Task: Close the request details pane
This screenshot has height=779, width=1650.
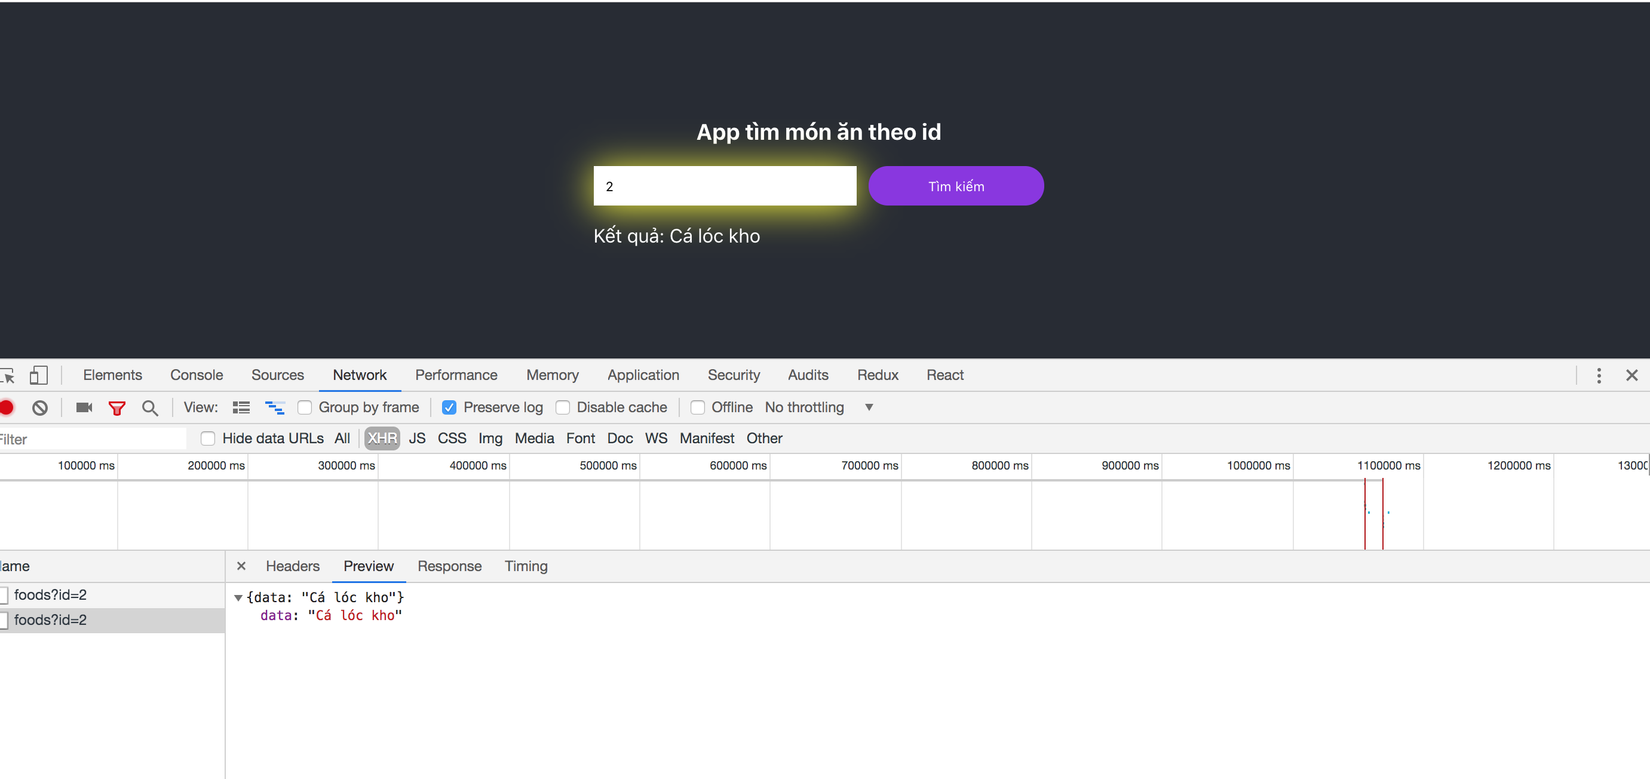Action: (241, 566)
